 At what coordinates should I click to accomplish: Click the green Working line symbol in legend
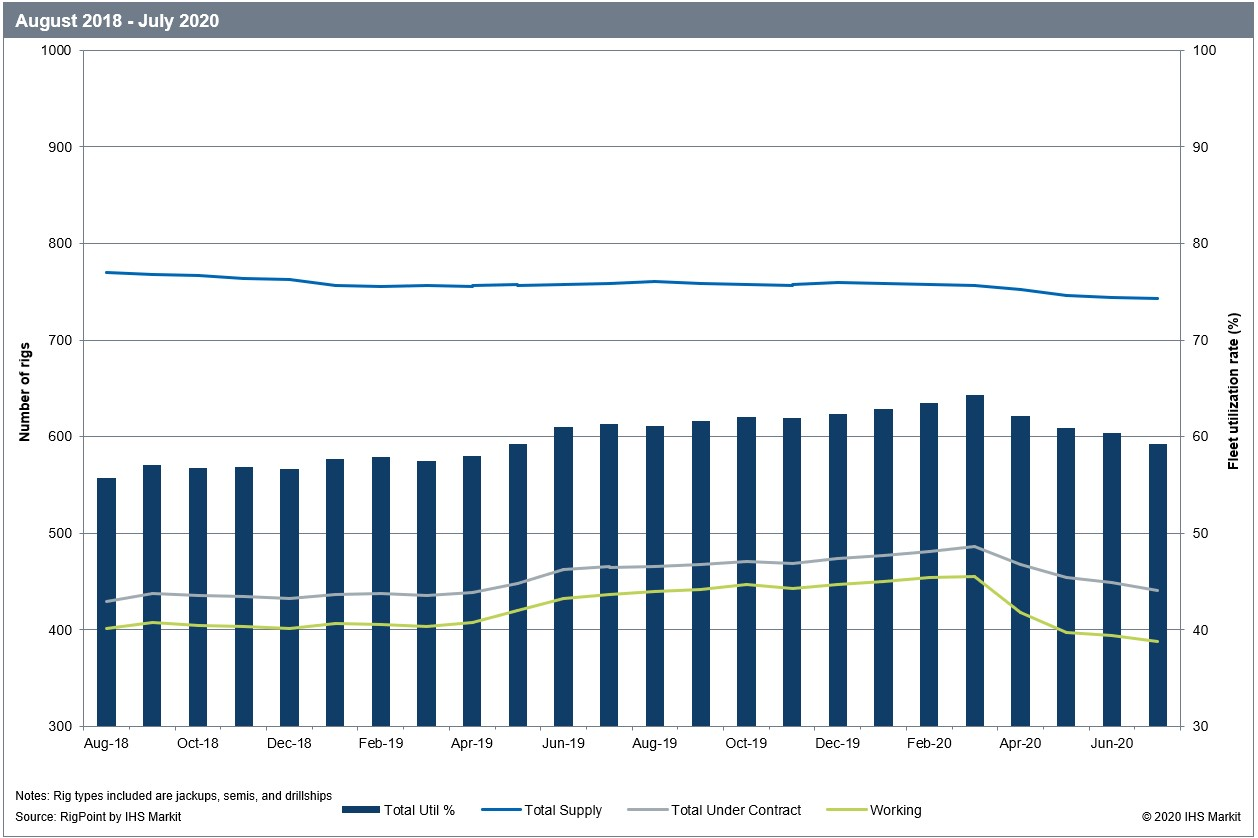tap(846, 810)
